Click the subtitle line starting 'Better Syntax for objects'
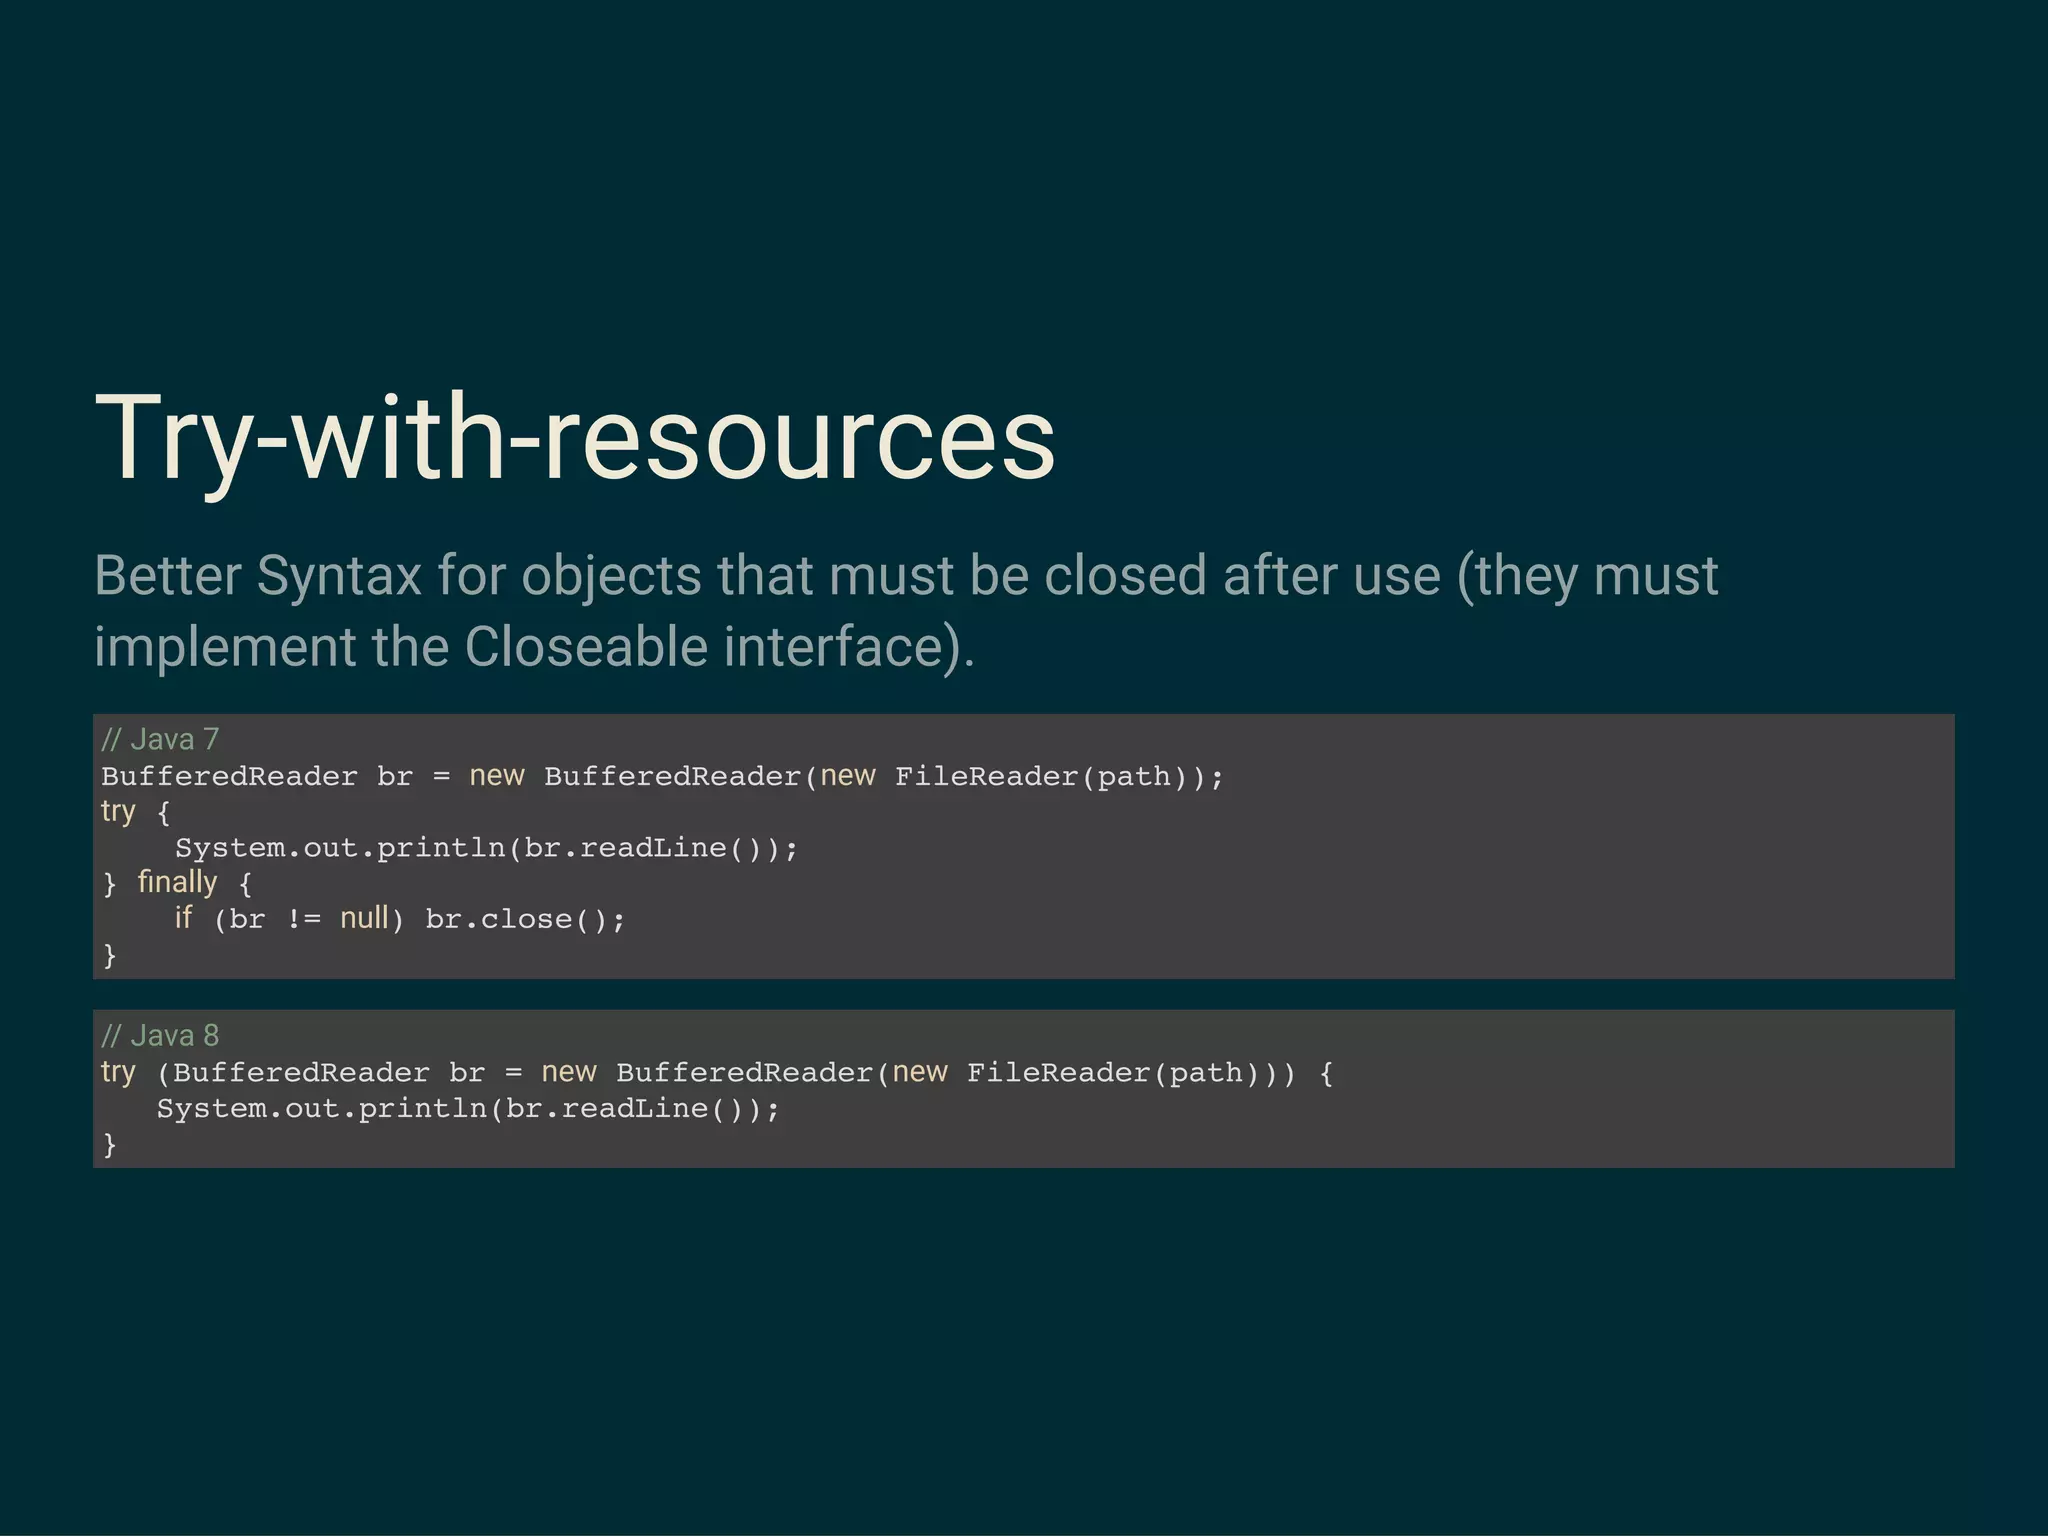Viewport: 2048px width, 1537px height. [x=906, y=577]
